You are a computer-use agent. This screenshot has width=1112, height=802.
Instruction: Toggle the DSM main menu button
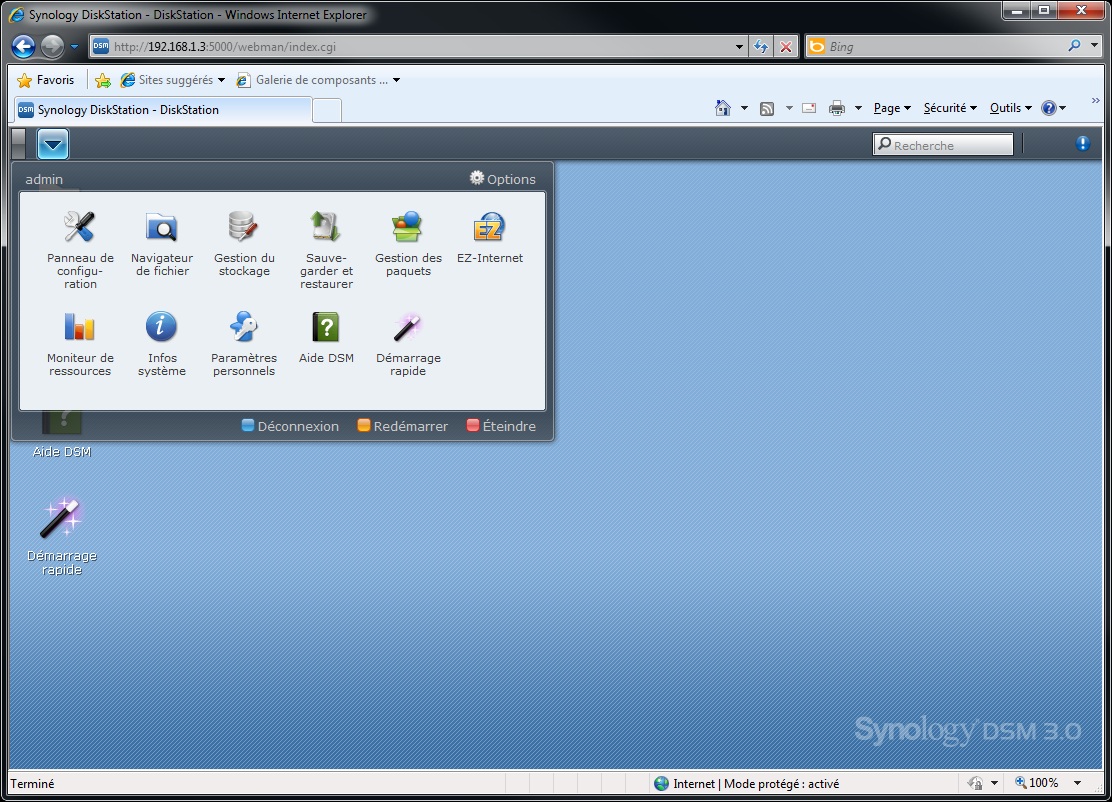point(53,144)
